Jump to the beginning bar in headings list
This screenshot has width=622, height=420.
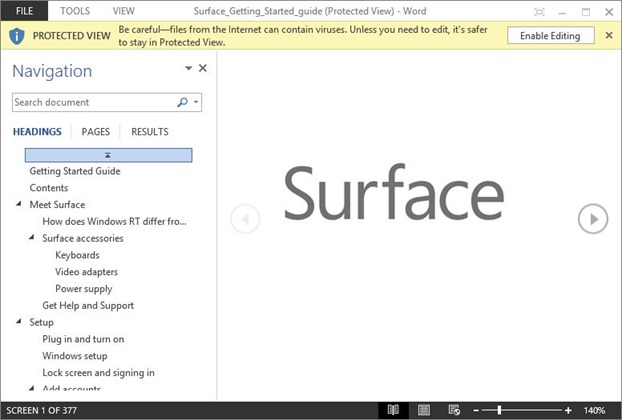(x=108, y=155)
